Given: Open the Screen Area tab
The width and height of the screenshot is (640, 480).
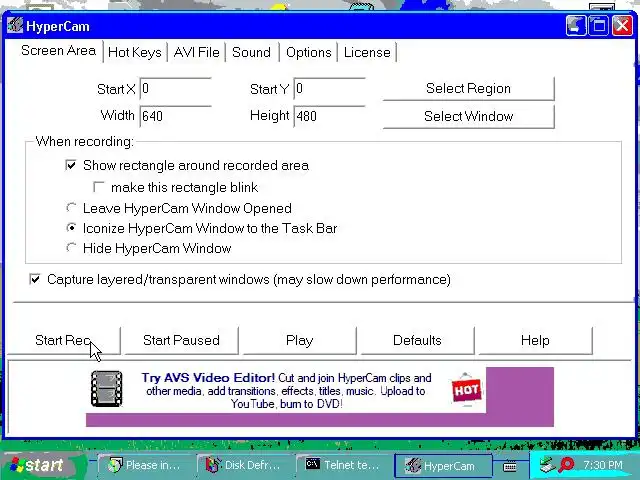Looking at the screenshot, I should (x=58, y=51).
